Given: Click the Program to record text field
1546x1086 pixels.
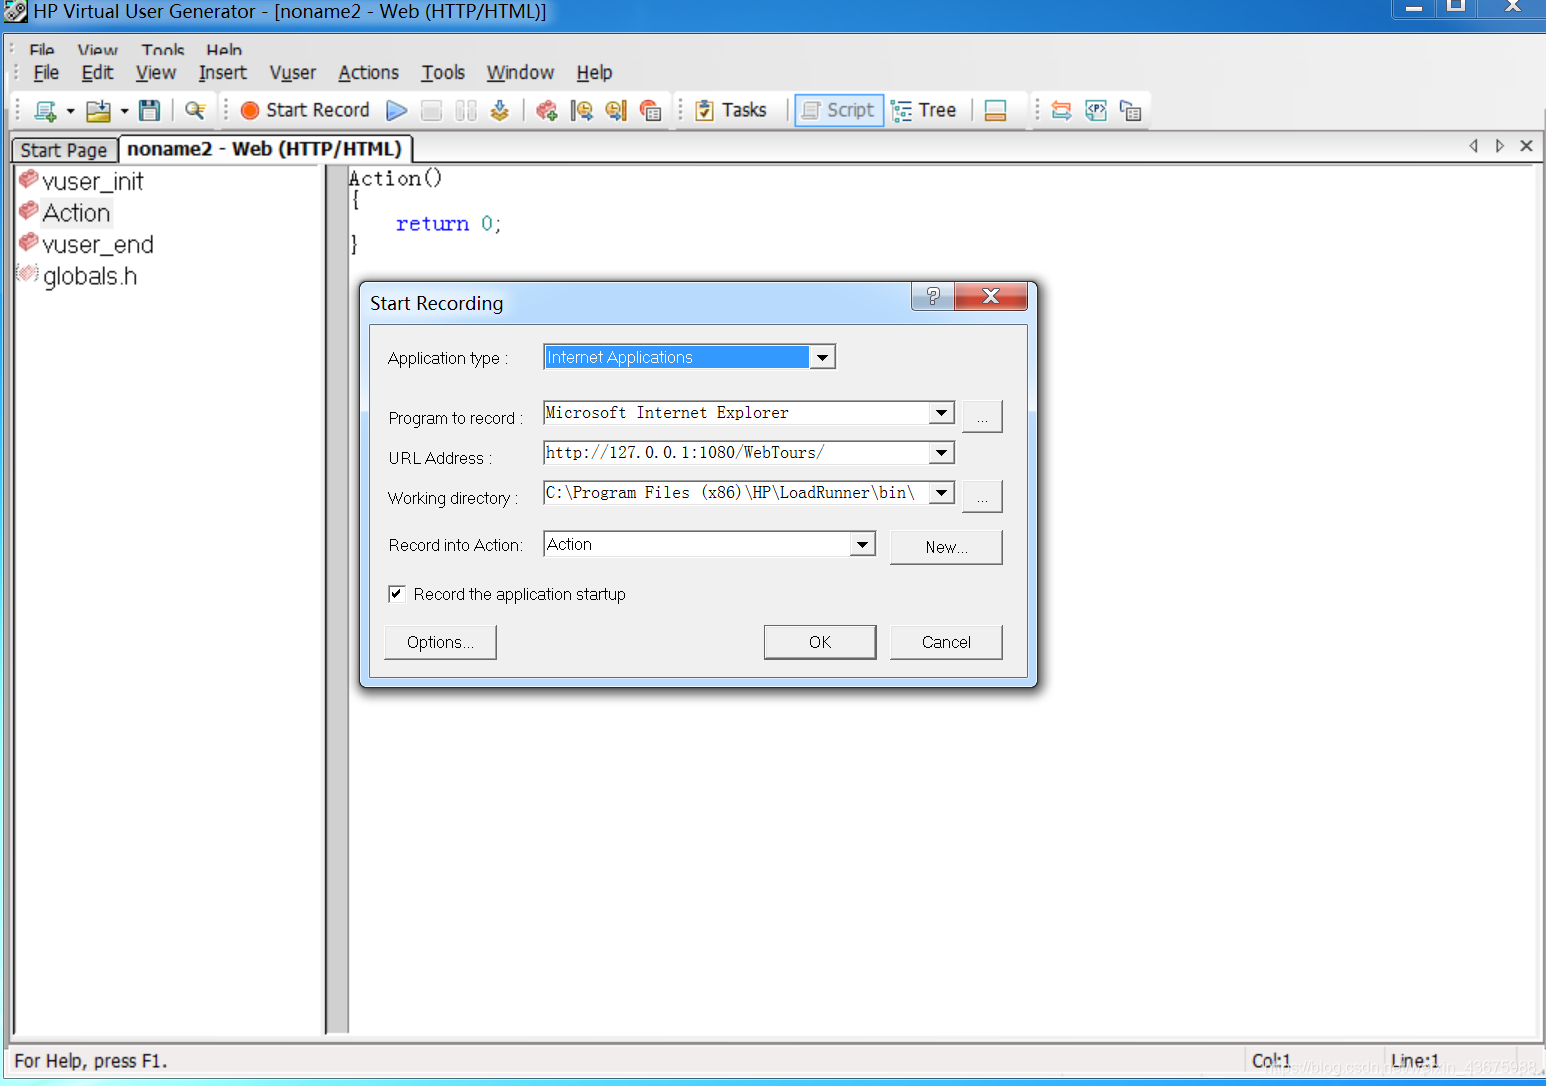Looking at the screenshot, I should point(736,413).
